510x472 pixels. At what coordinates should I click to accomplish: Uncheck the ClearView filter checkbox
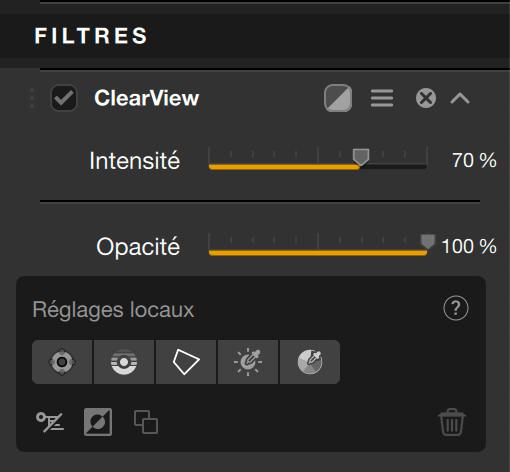click(x=64, y=98)
